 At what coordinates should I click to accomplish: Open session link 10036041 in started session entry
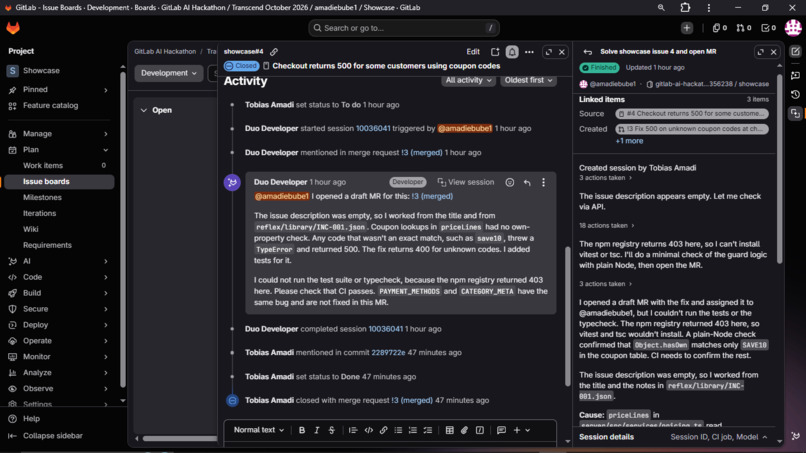373,129
